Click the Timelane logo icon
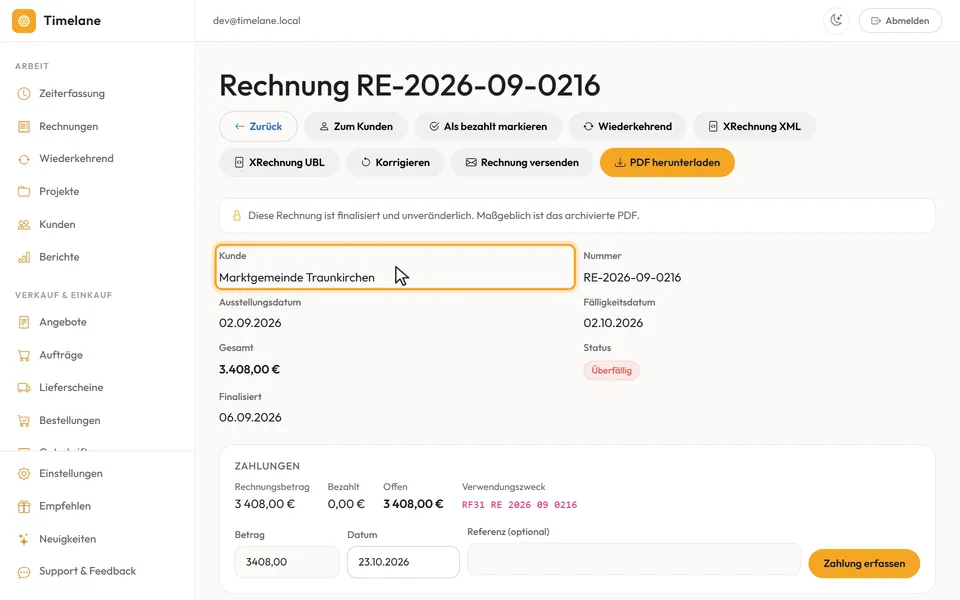960x600 pixels. pyautogui.click(x=24, y=21)
